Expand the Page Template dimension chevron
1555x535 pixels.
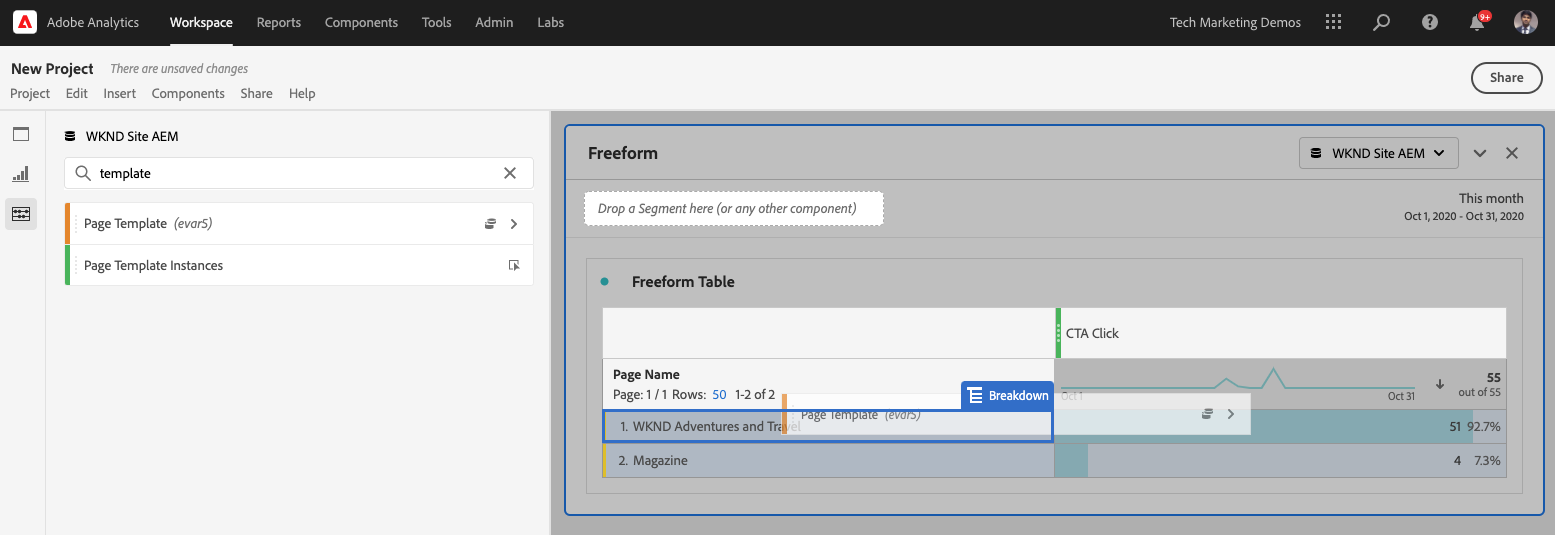point(514,224)
